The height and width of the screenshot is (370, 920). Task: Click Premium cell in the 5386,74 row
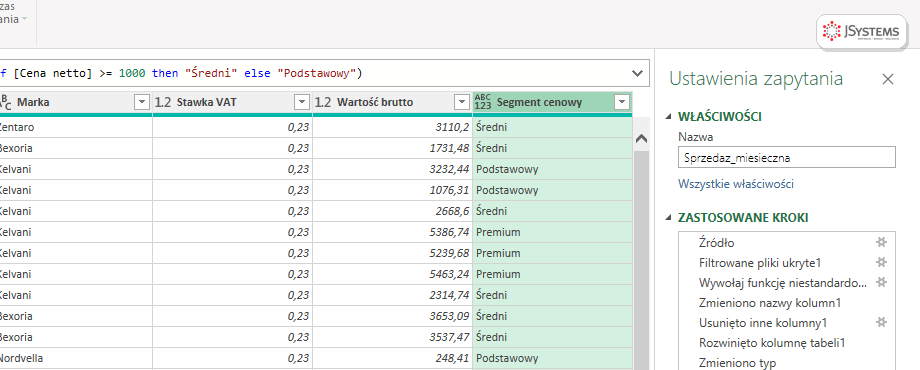click(x=552, y=232)
